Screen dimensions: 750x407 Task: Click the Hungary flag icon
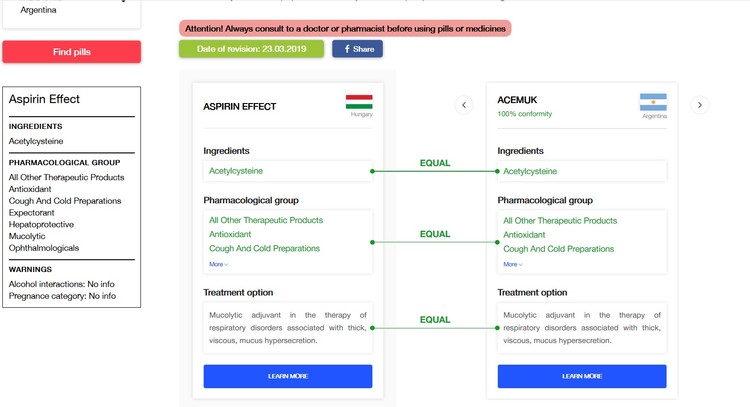tap(359, 101)
